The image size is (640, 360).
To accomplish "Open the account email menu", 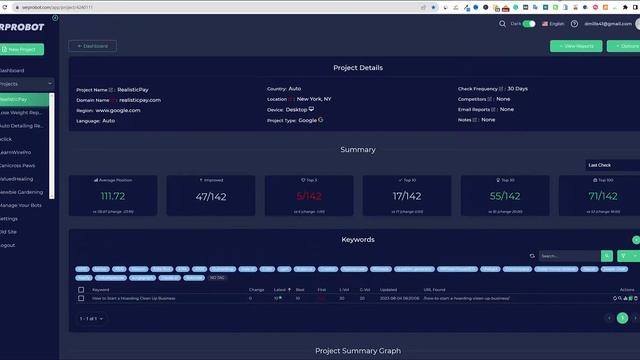I will tap(608, 24).
